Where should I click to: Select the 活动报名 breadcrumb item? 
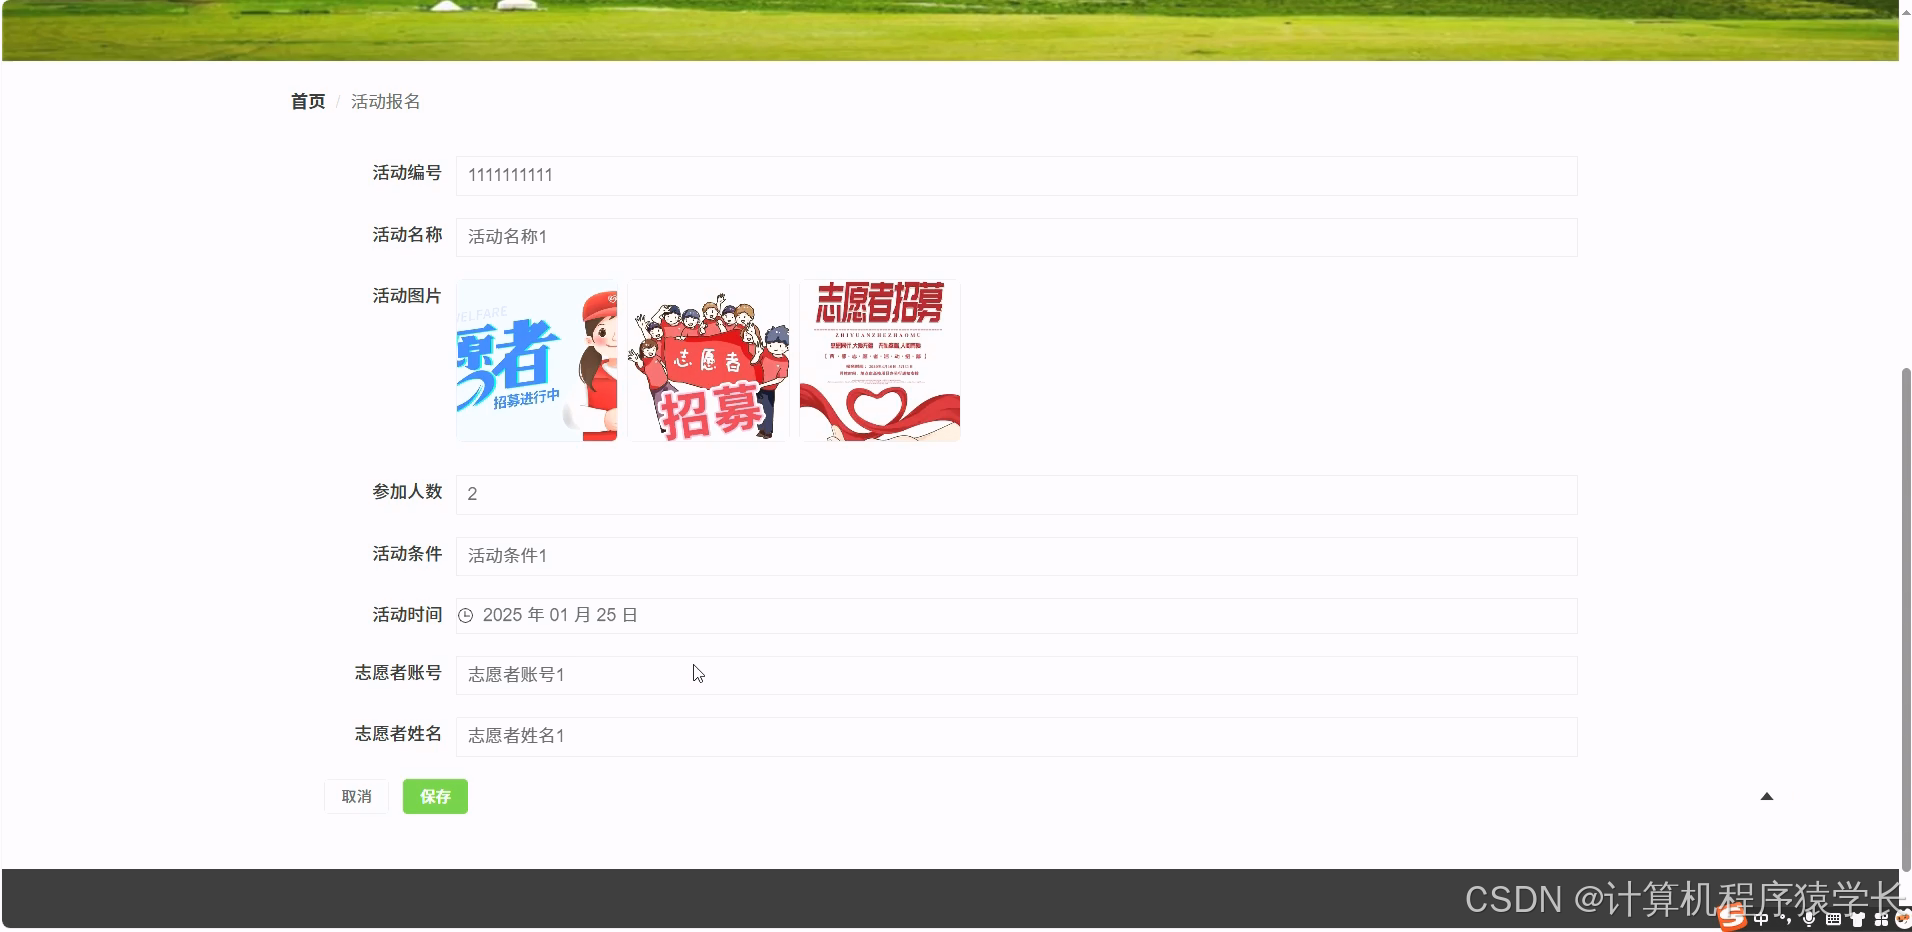(387, 101)
